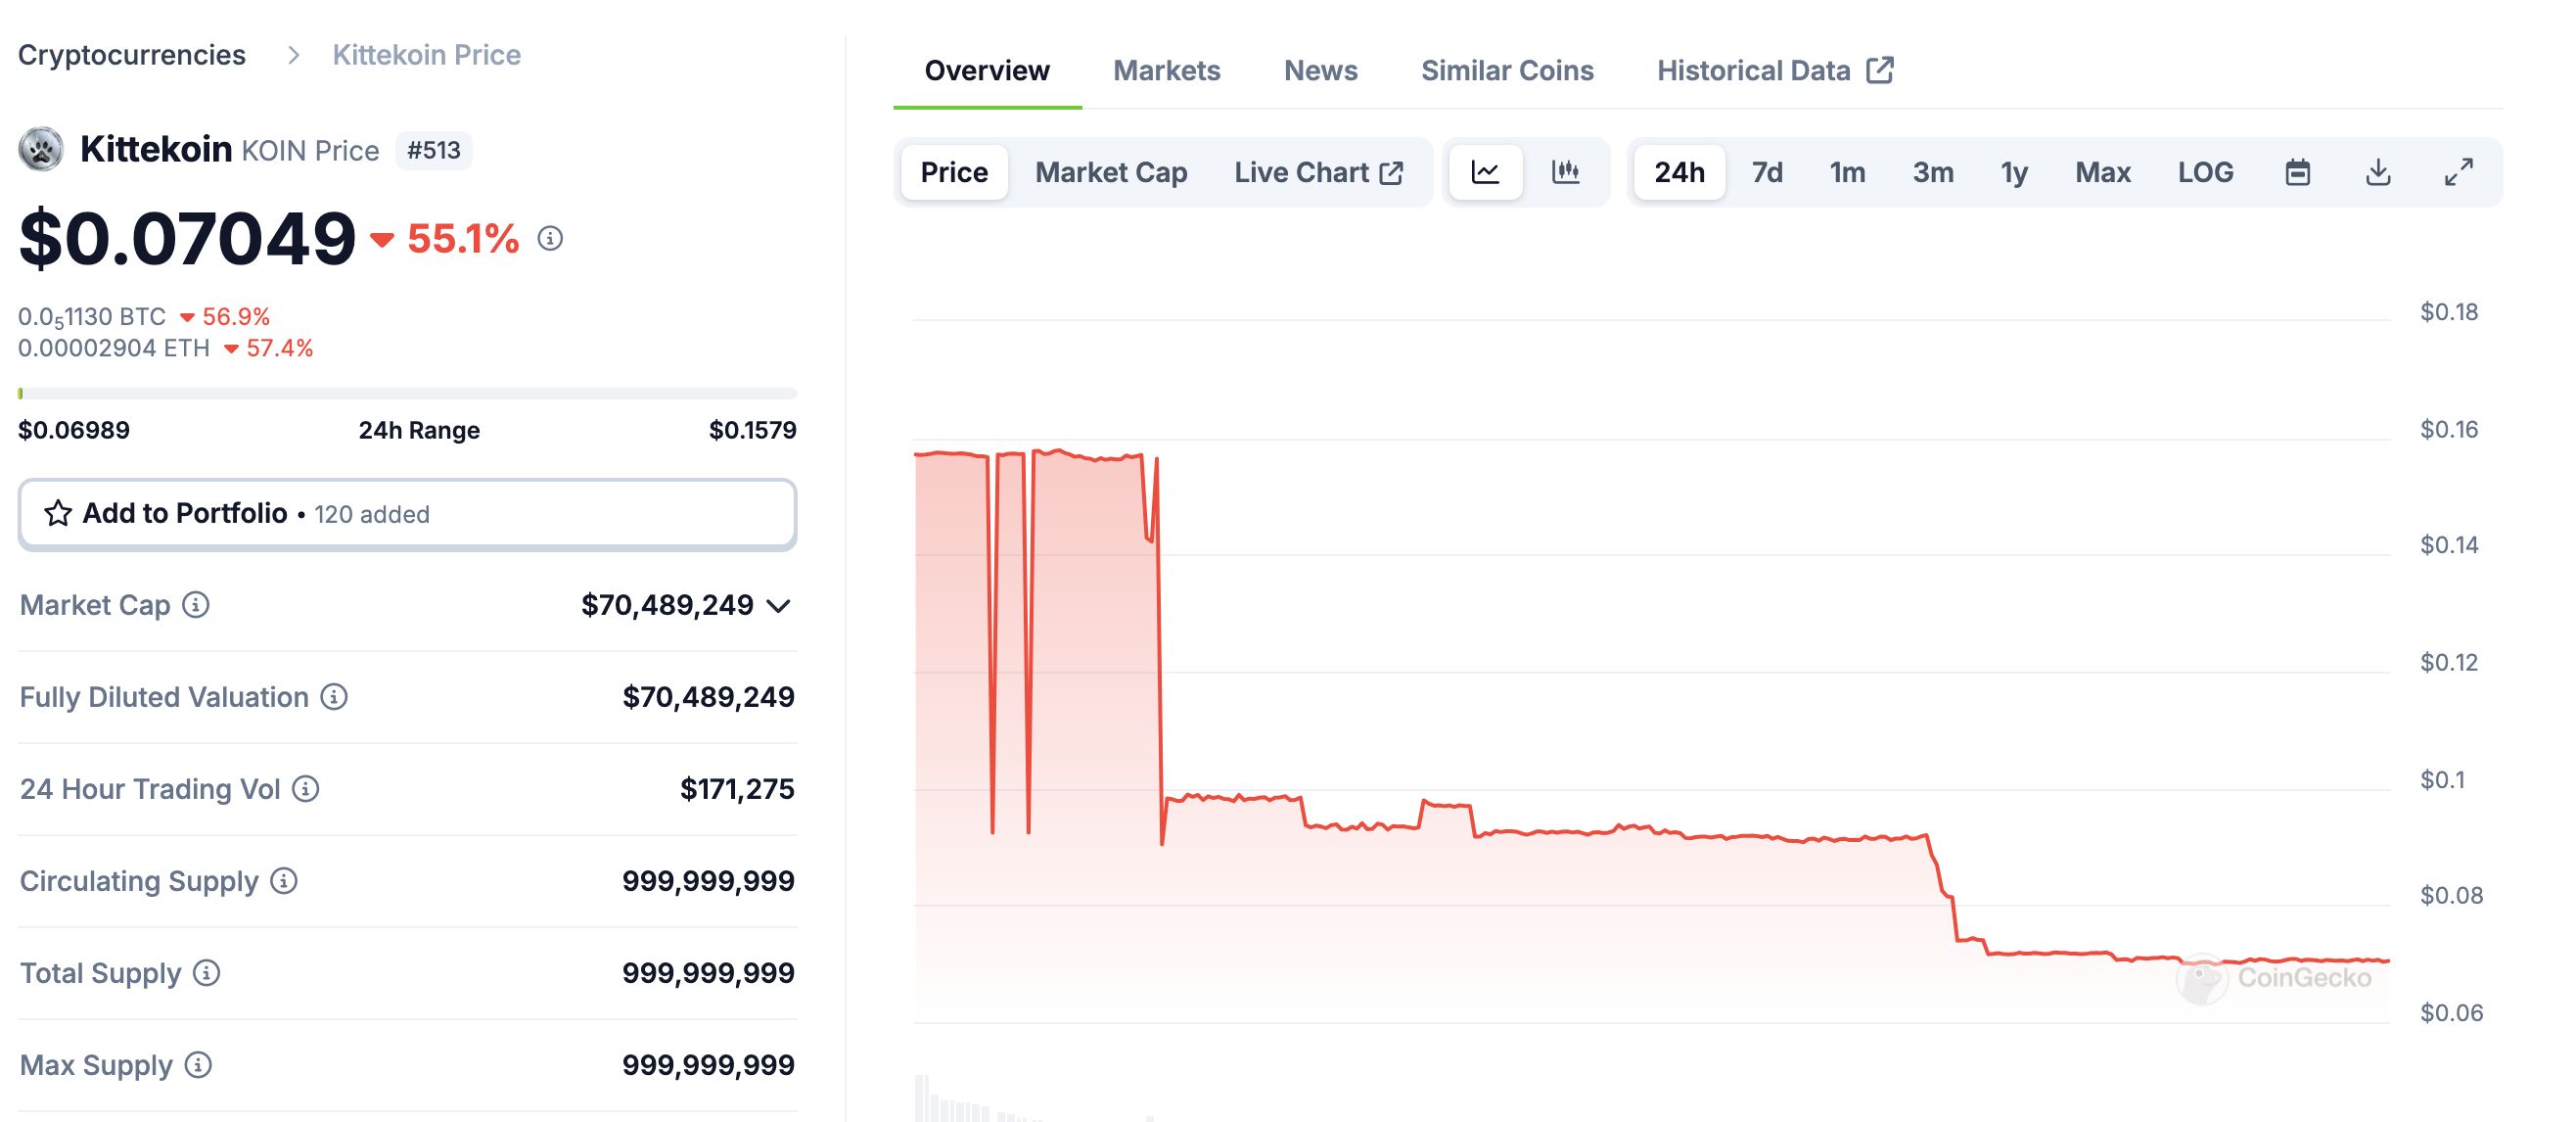Expand Market Cap value chevron
This screenshot has width=2576, height=1122.
[x=779, y=606]
